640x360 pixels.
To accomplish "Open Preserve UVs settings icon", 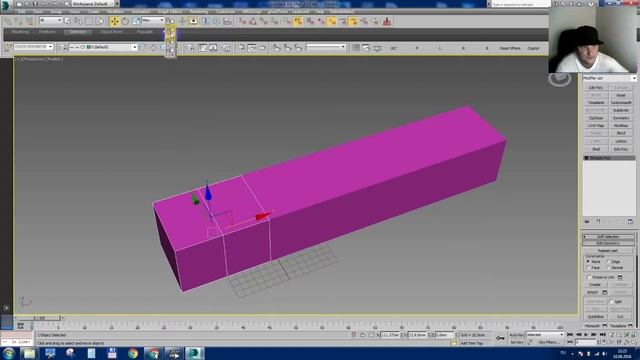I will [x=620, y=277].
